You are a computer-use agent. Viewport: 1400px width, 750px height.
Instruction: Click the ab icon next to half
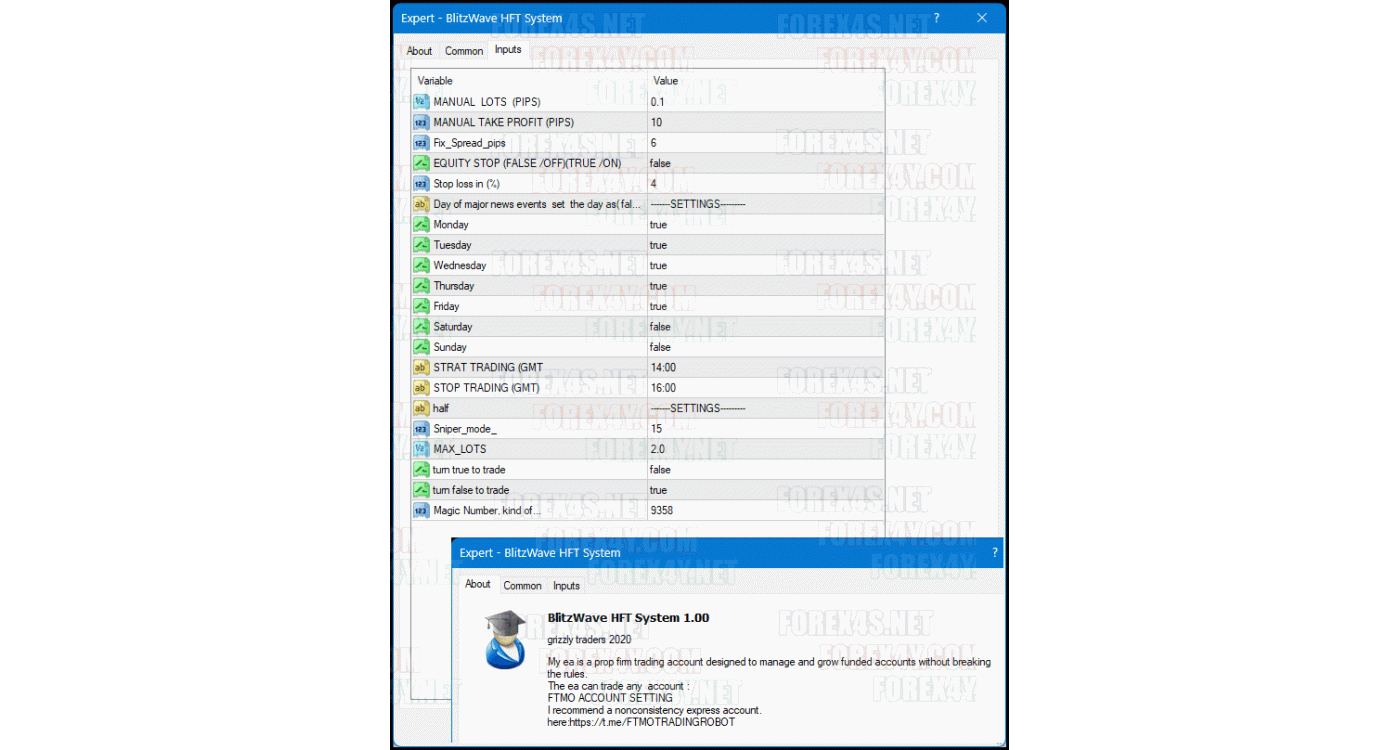pyautogui.click(x=420, y=408)
